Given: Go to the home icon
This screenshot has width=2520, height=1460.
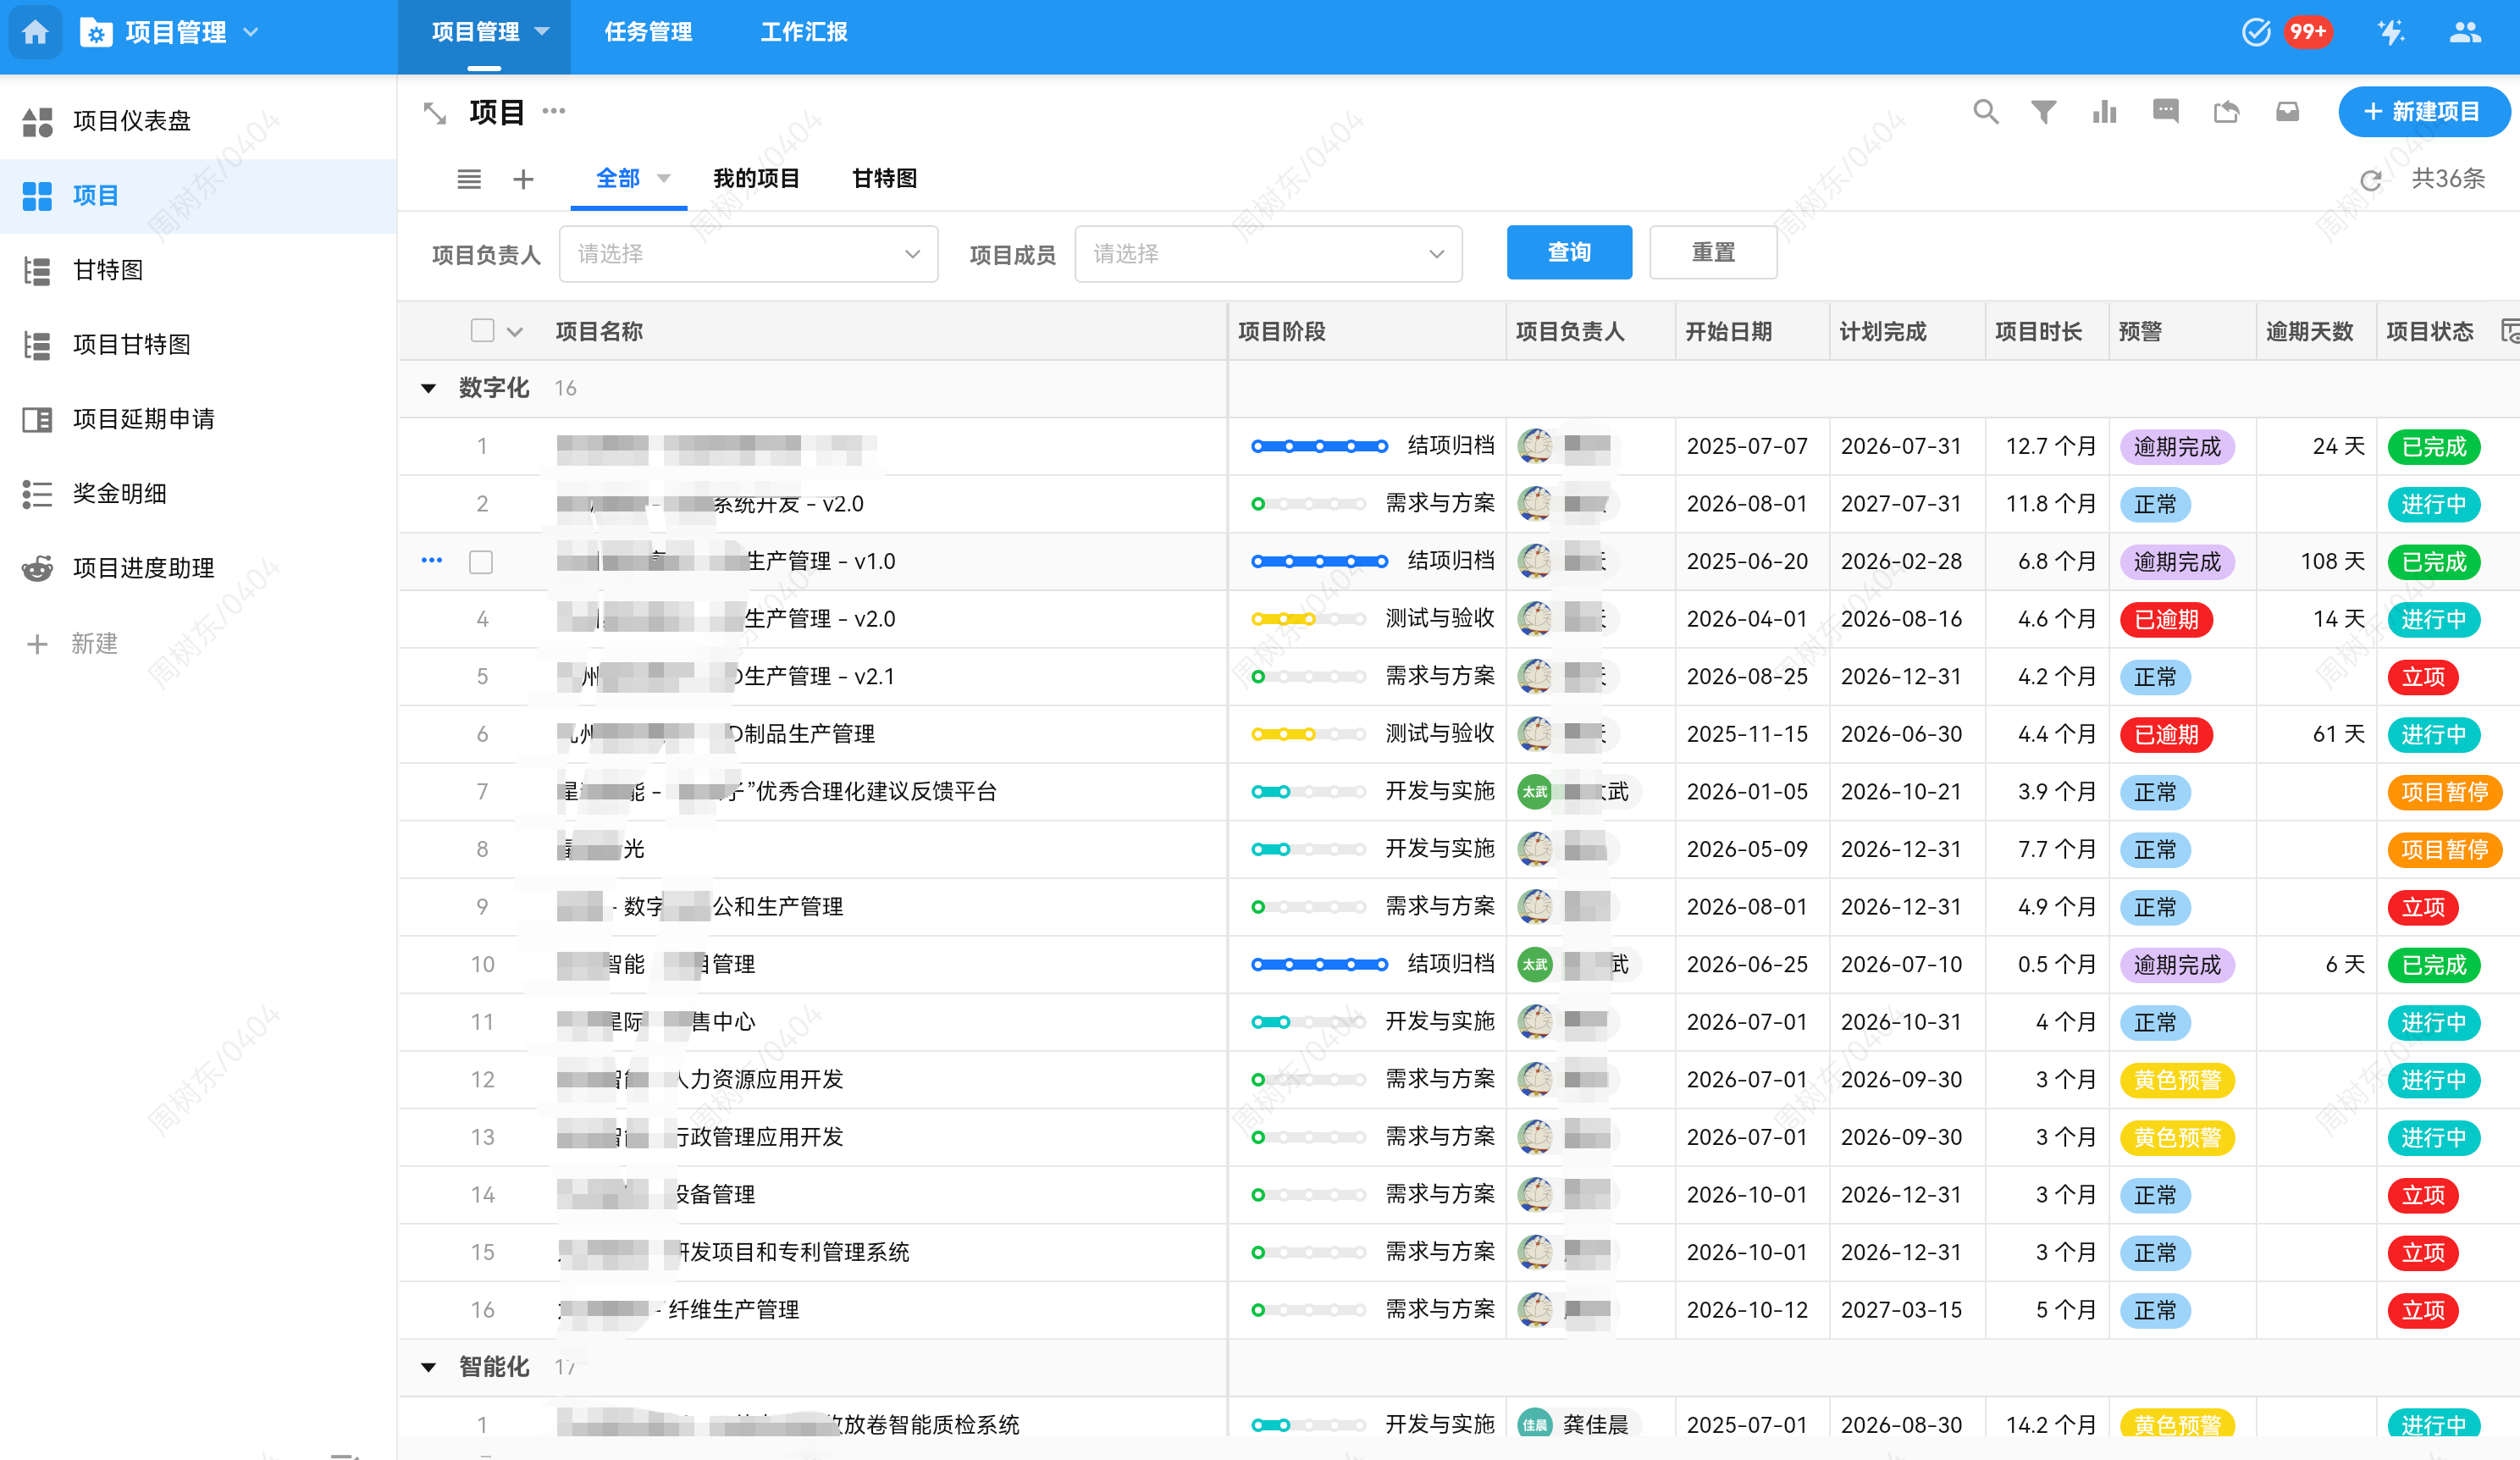Looking at the screenshot, I should [35, 32].
